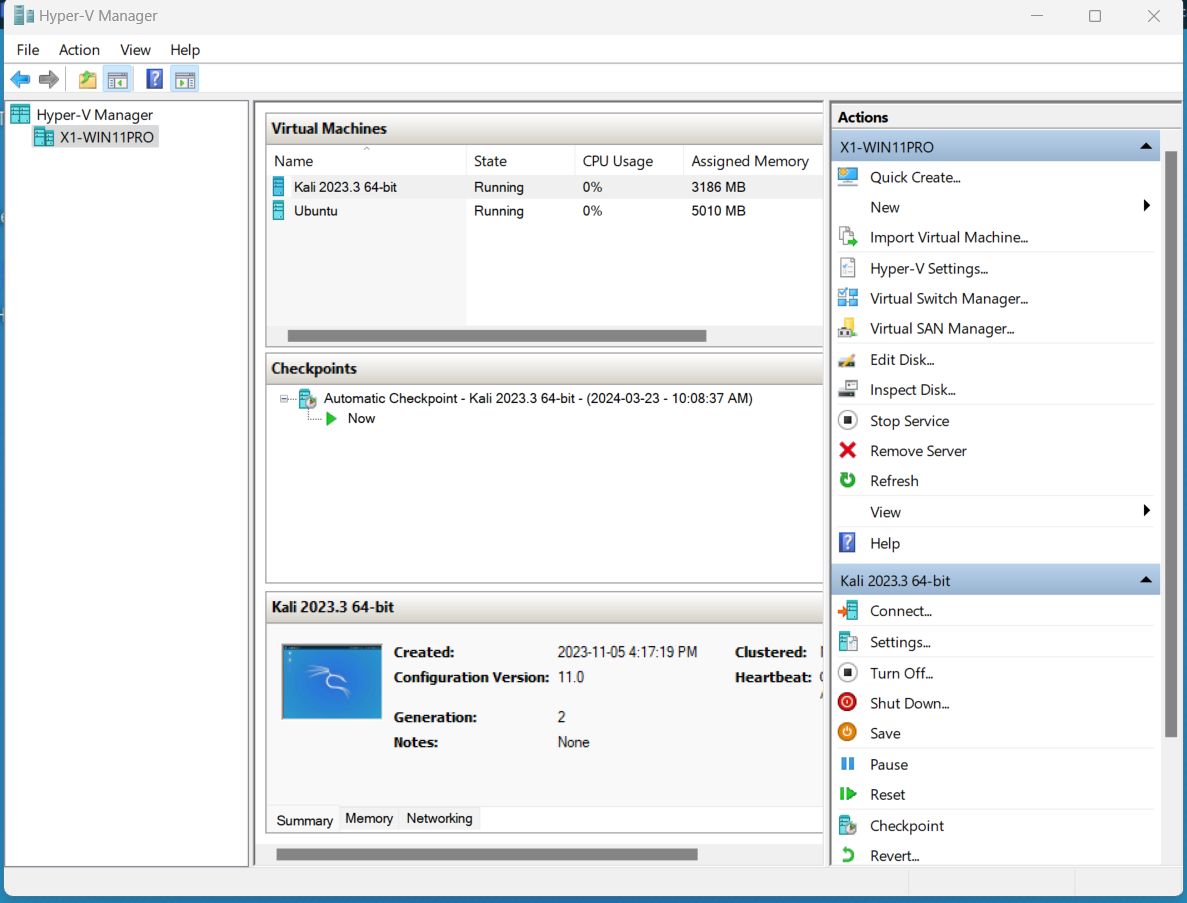The image size is (1187, 903).
Task: Toggle the Show/Hide Console Tree toolbar icon
Action: (117, 79)
